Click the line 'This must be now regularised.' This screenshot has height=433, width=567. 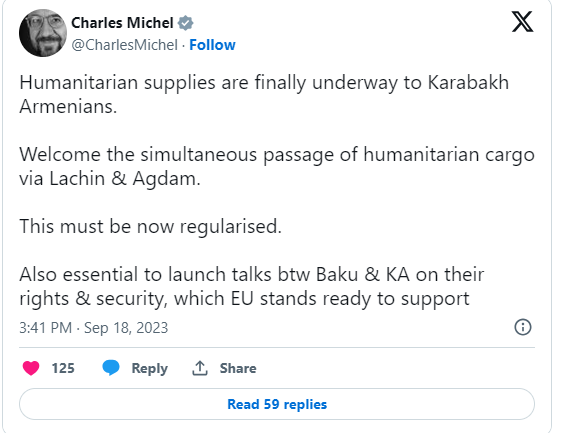tap(150, 226)
